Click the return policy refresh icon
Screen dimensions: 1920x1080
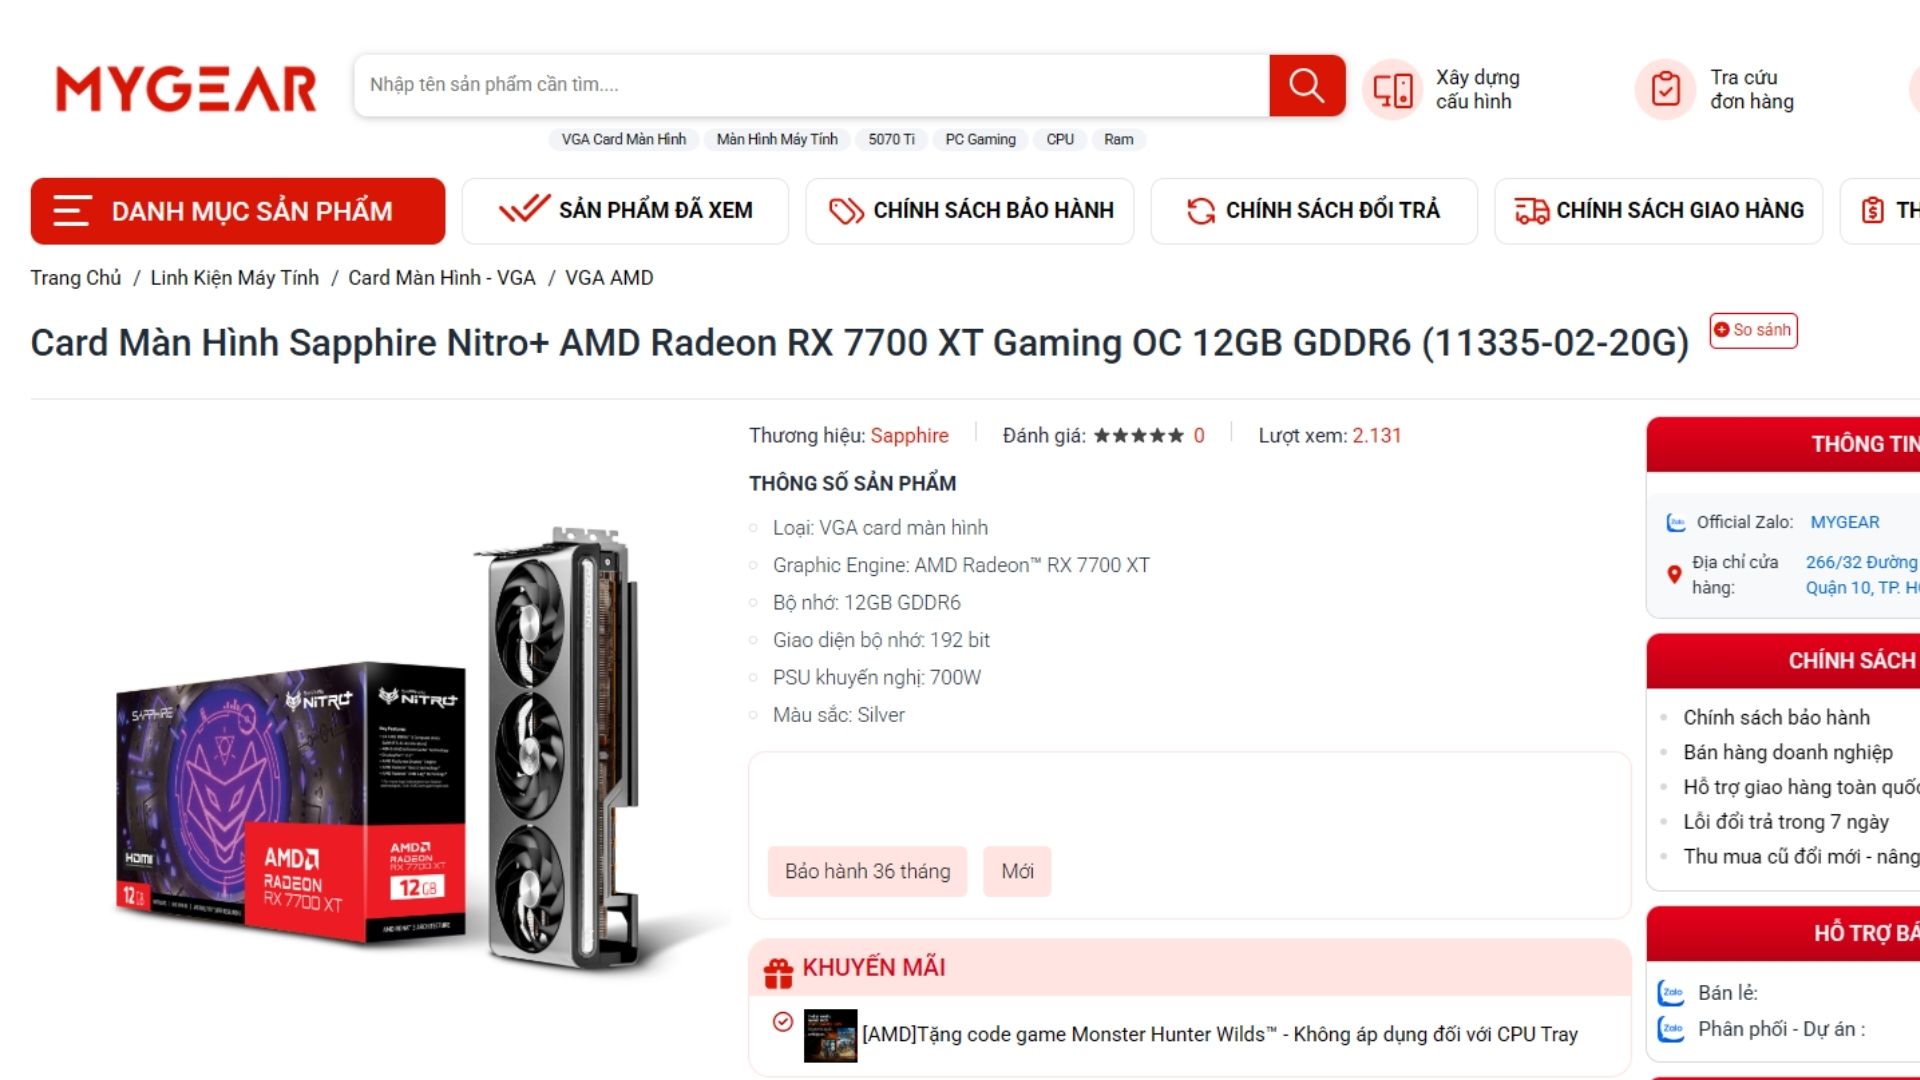1200,210
